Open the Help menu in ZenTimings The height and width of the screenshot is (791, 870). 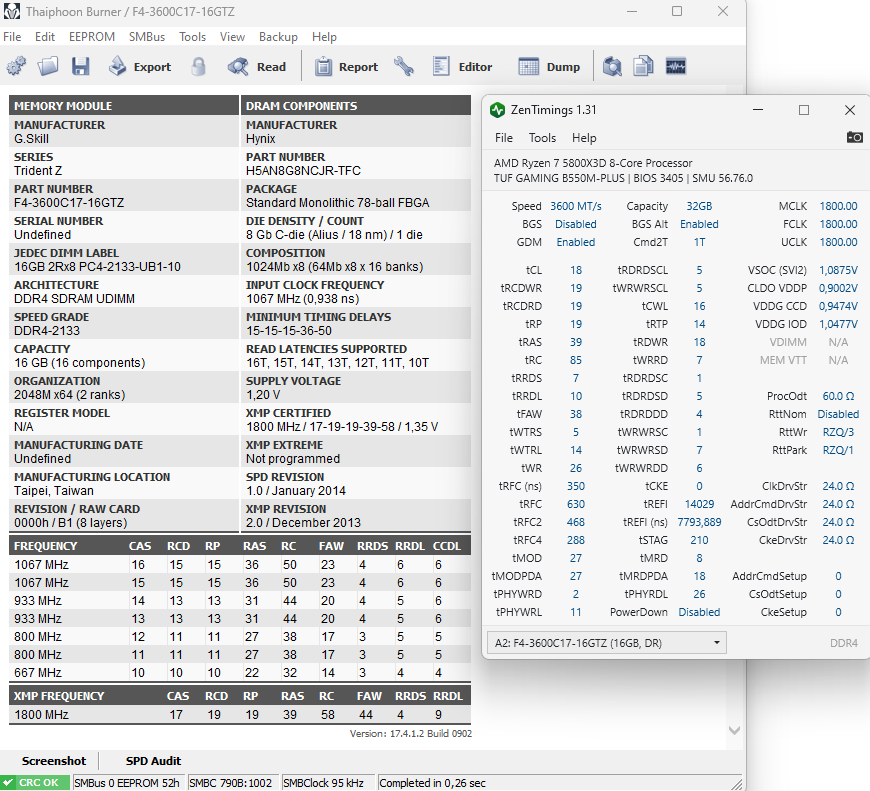[x=584, y=138]
